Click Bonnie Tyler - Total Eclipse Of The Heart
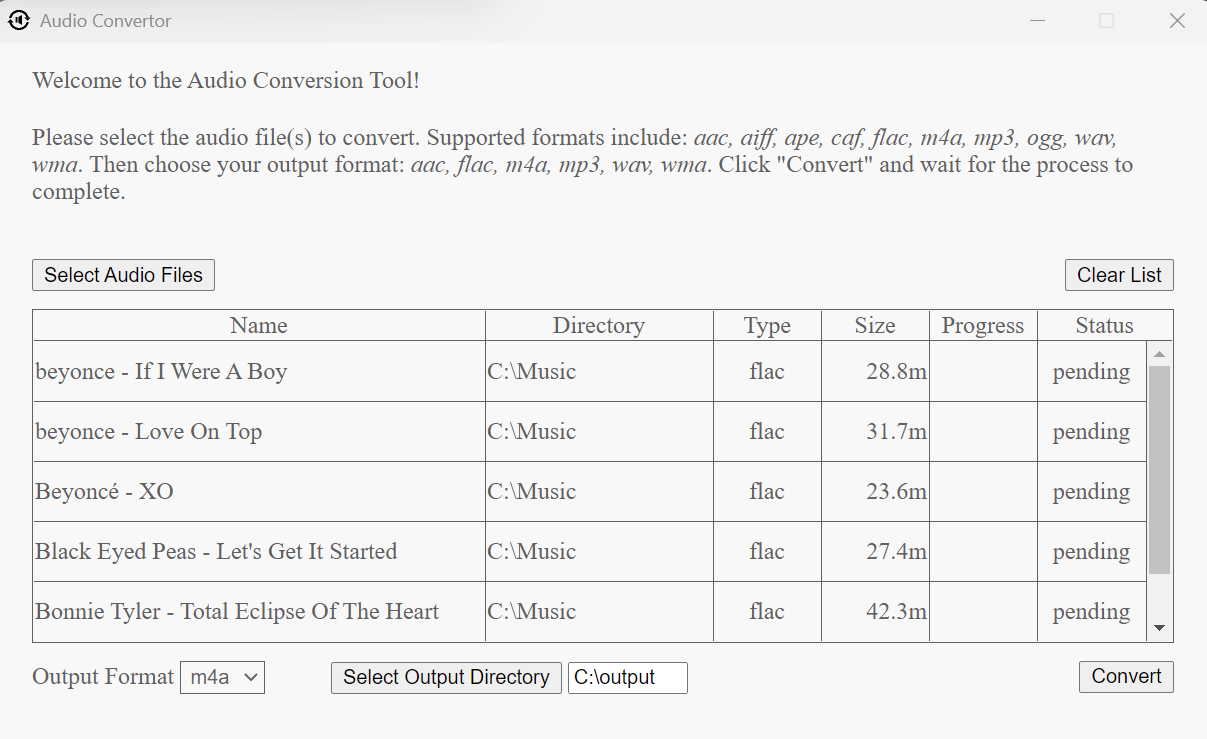 [x=258, y=611]
